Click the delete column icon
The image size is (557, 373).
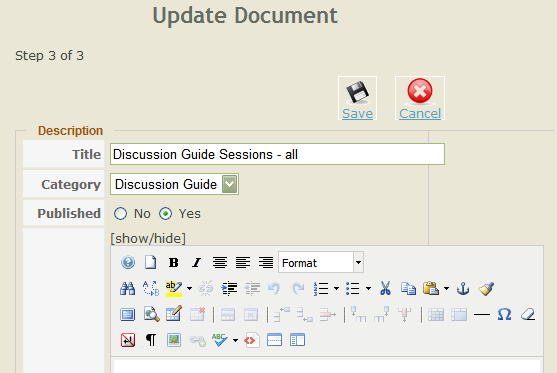pos(405,315)
